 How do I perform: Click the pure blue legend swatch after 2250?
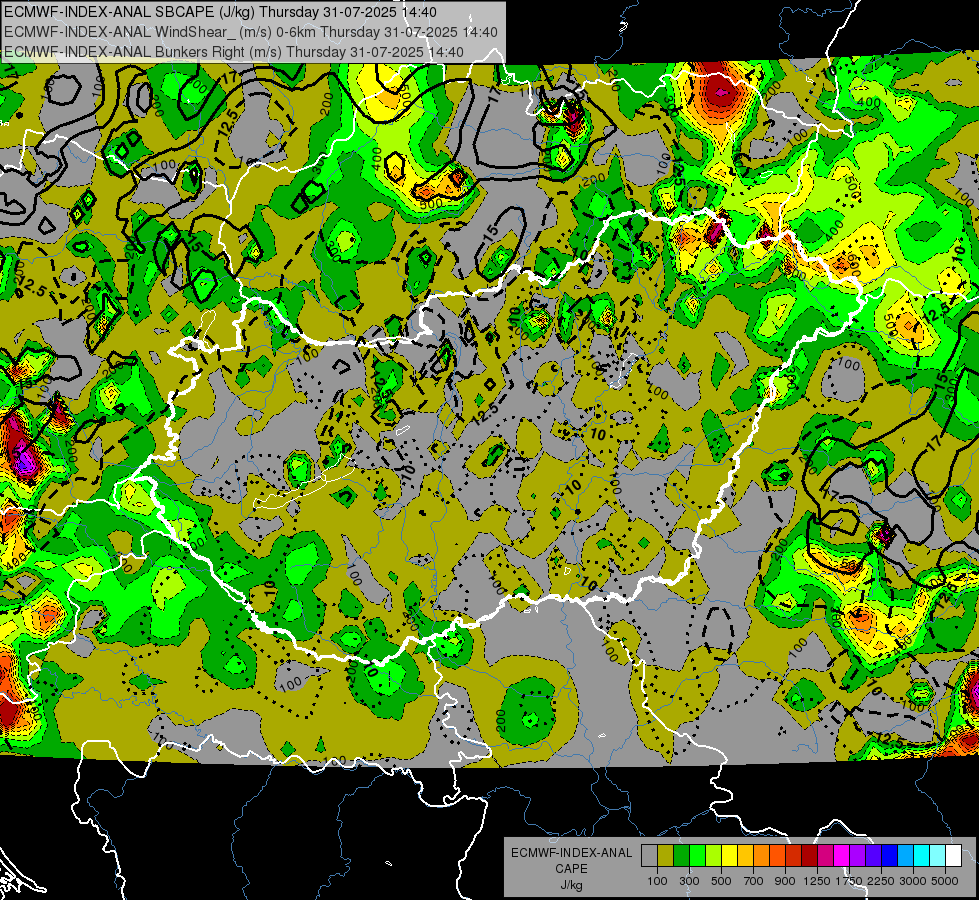tap(890, 856)
